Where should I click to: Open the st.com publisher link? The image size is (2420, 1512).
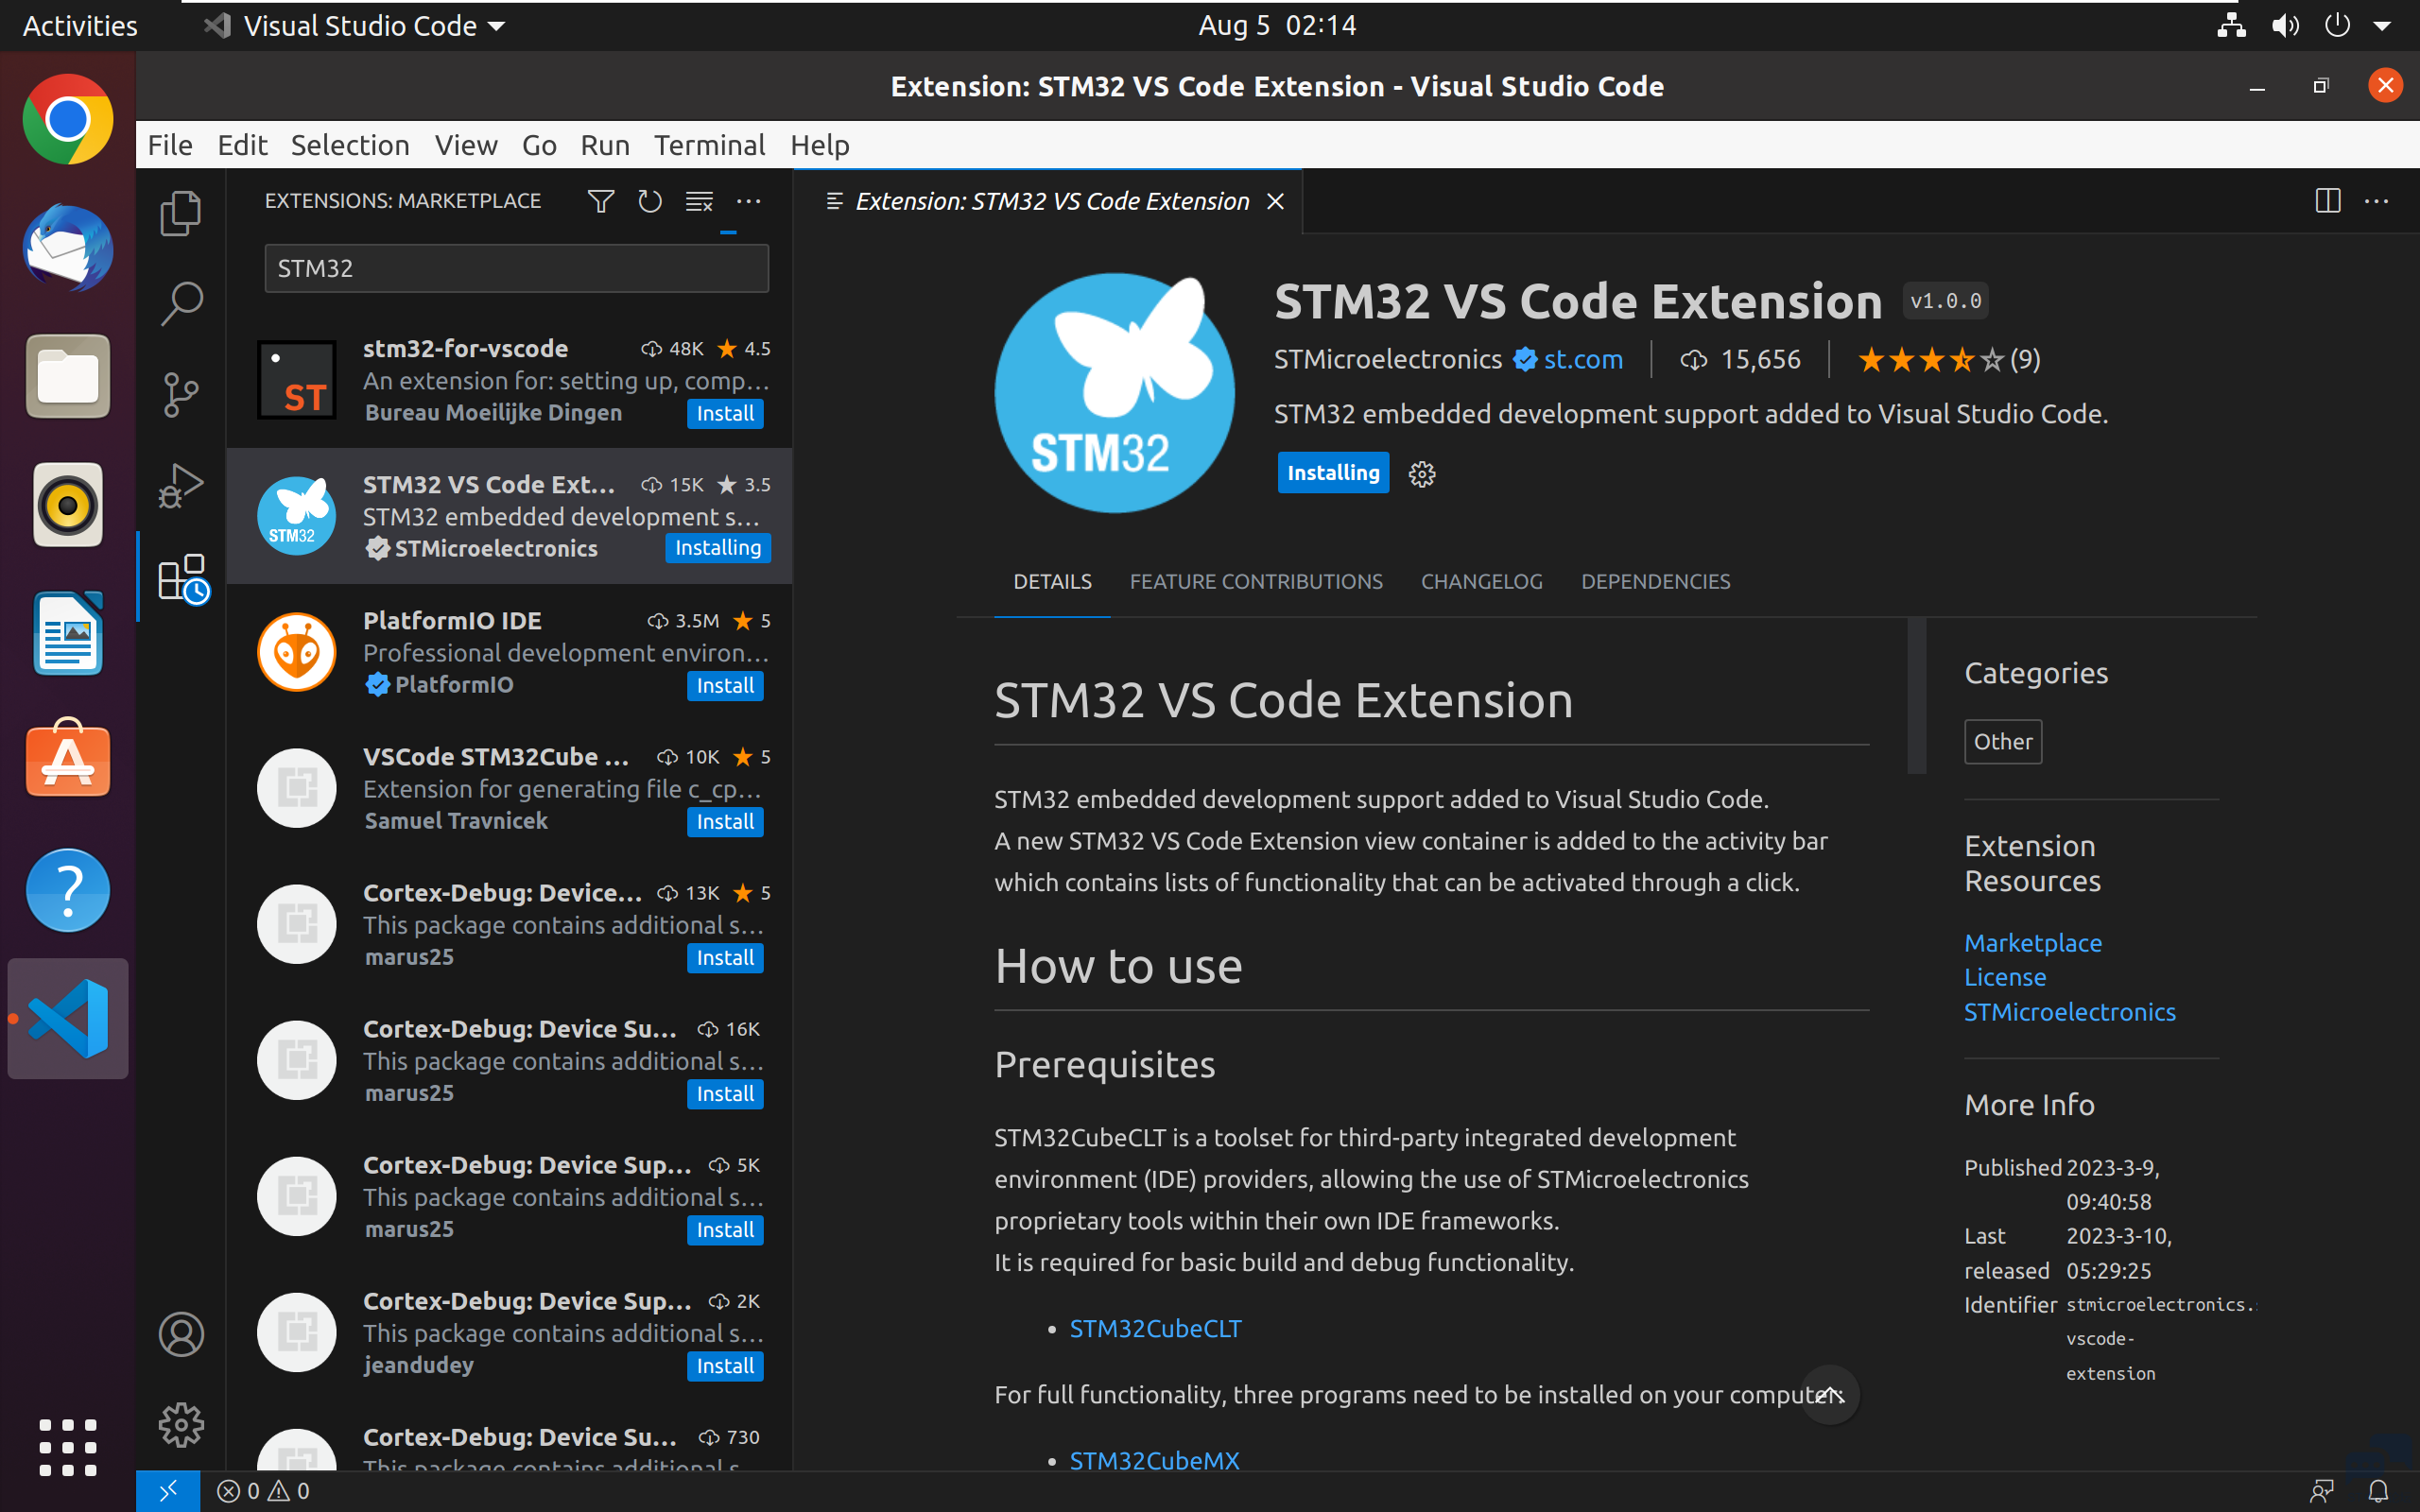pos(1582,359)
